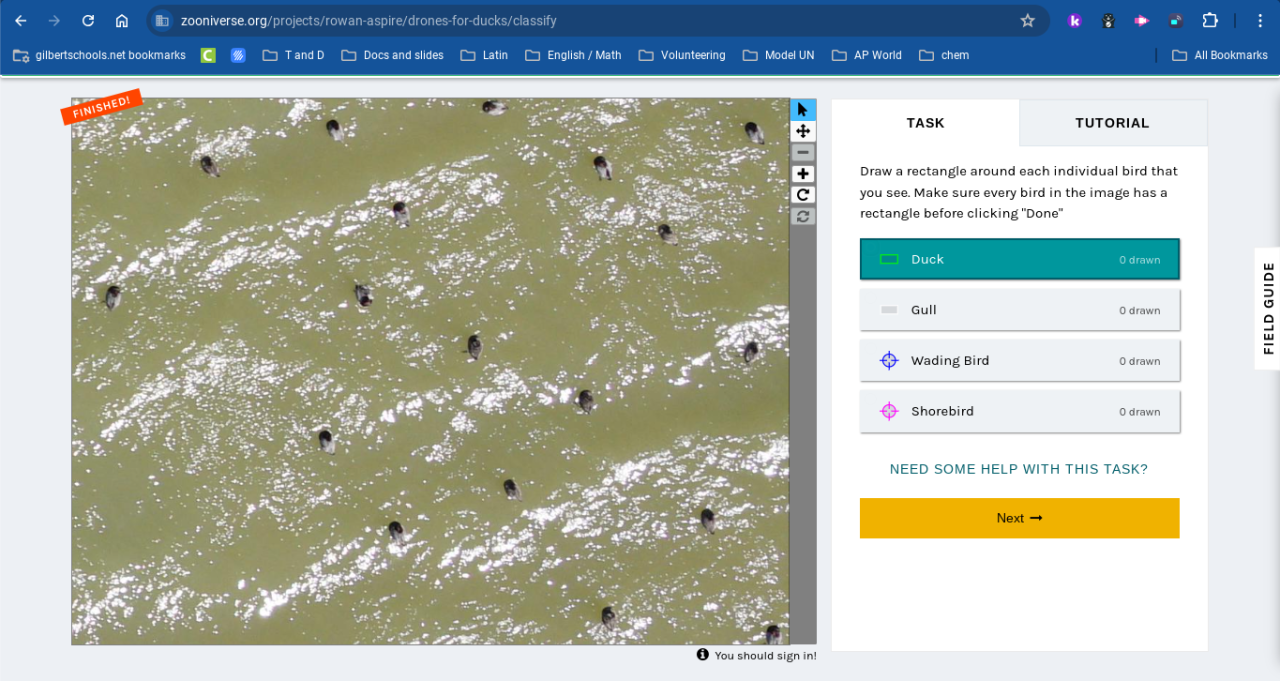The height and width of the screenshot is (681, 1280).
Task: Click the info icon beside sign-in notice
Action: [703, 654]
